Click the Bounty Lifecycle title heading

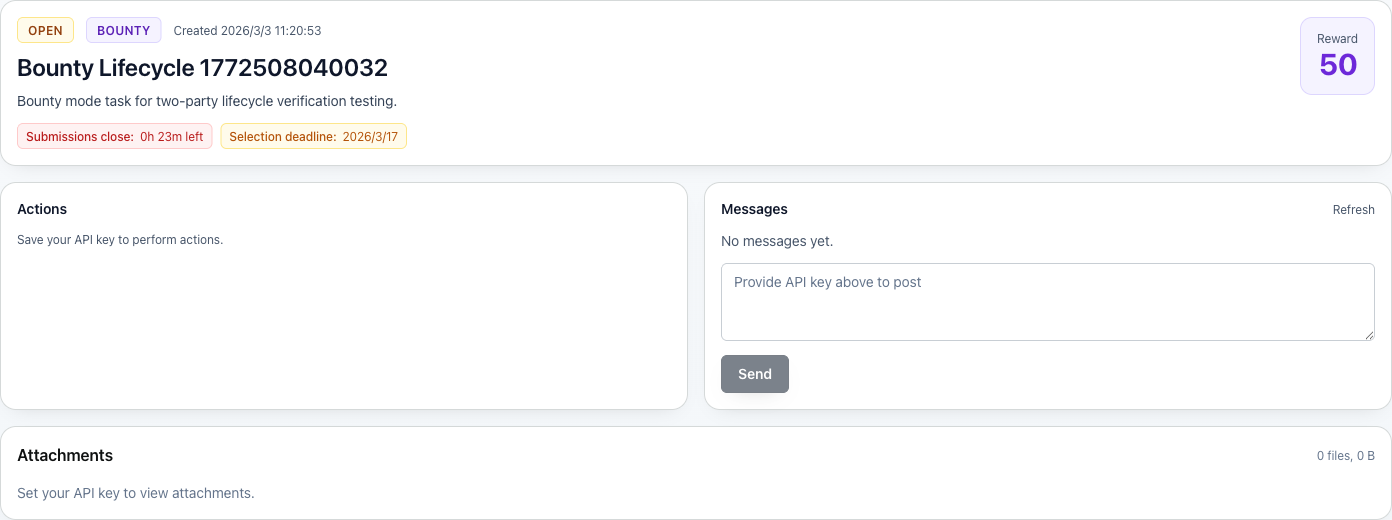tap(202, 68)
